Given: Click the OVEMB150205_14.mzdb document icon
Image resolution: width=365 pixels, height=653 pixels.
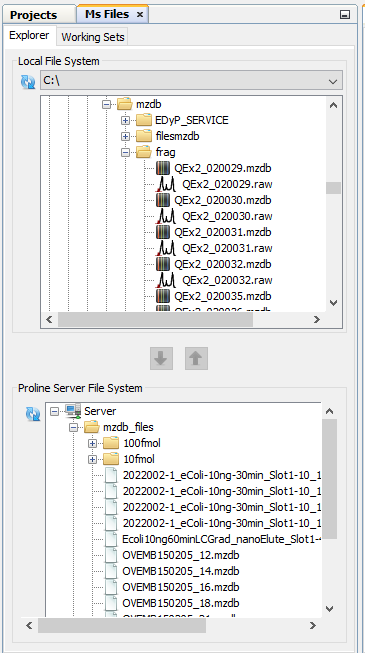Looking at the screenshot, I should coord(112,571).
